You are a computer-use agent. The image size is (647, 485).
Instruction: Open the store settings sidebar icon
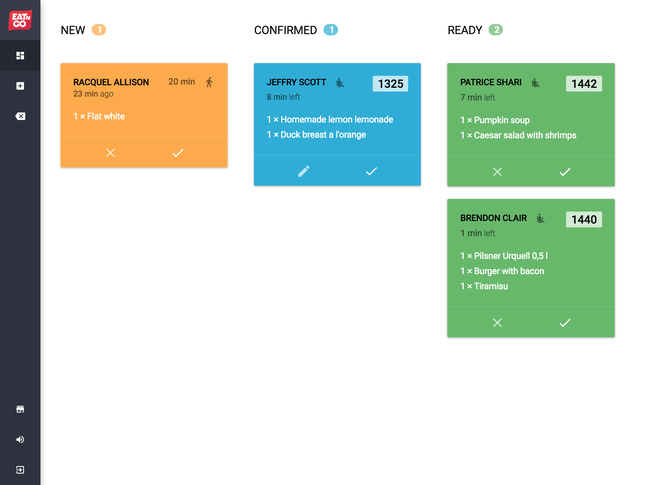pyautogui.click(x=20, y=409)
